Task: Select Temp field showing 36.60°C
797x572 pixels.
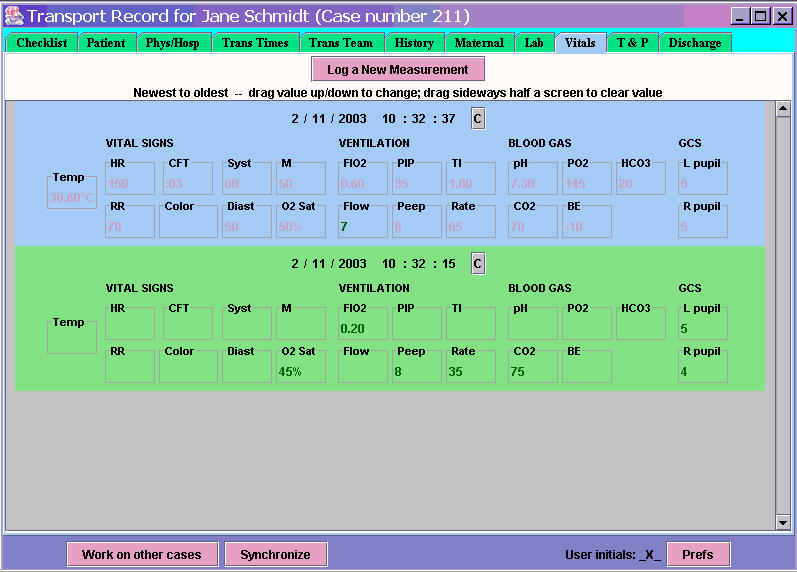Action: point(72,192)
